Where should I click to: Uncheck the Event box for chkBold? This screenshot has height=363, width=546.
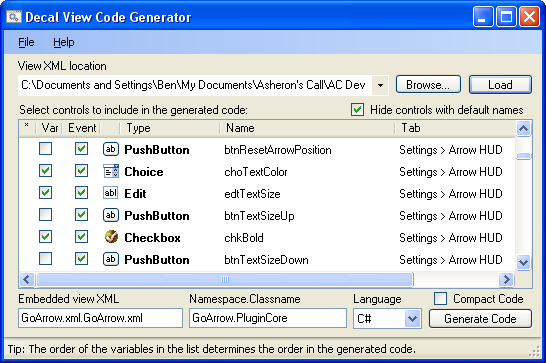[81, 237]
